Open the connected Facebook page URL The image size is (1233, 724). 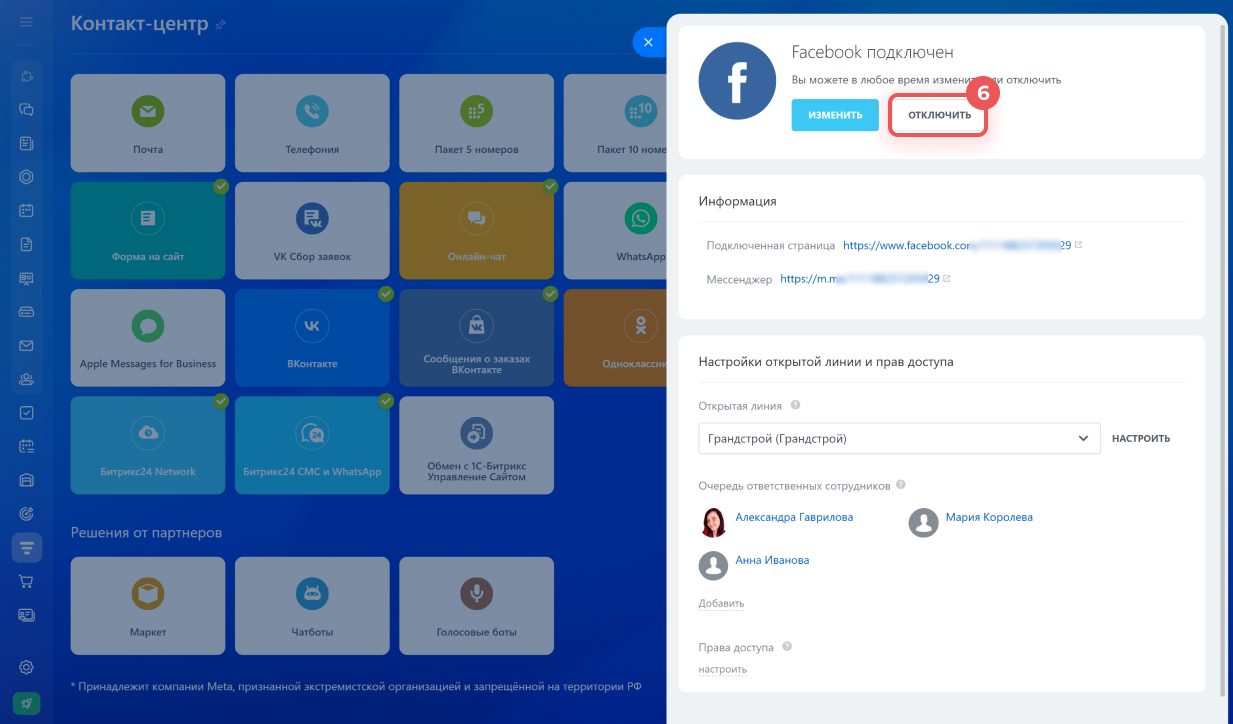957,245
